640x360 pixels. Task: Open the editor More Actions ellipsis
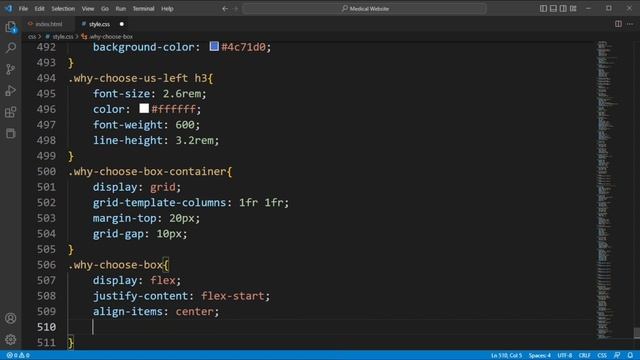630,24
